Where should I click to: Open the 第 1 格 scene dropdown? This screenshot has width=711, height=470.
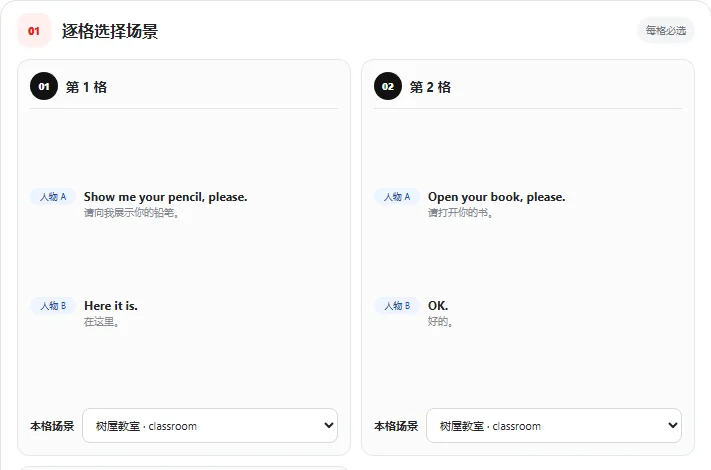[x=210, y=426]
